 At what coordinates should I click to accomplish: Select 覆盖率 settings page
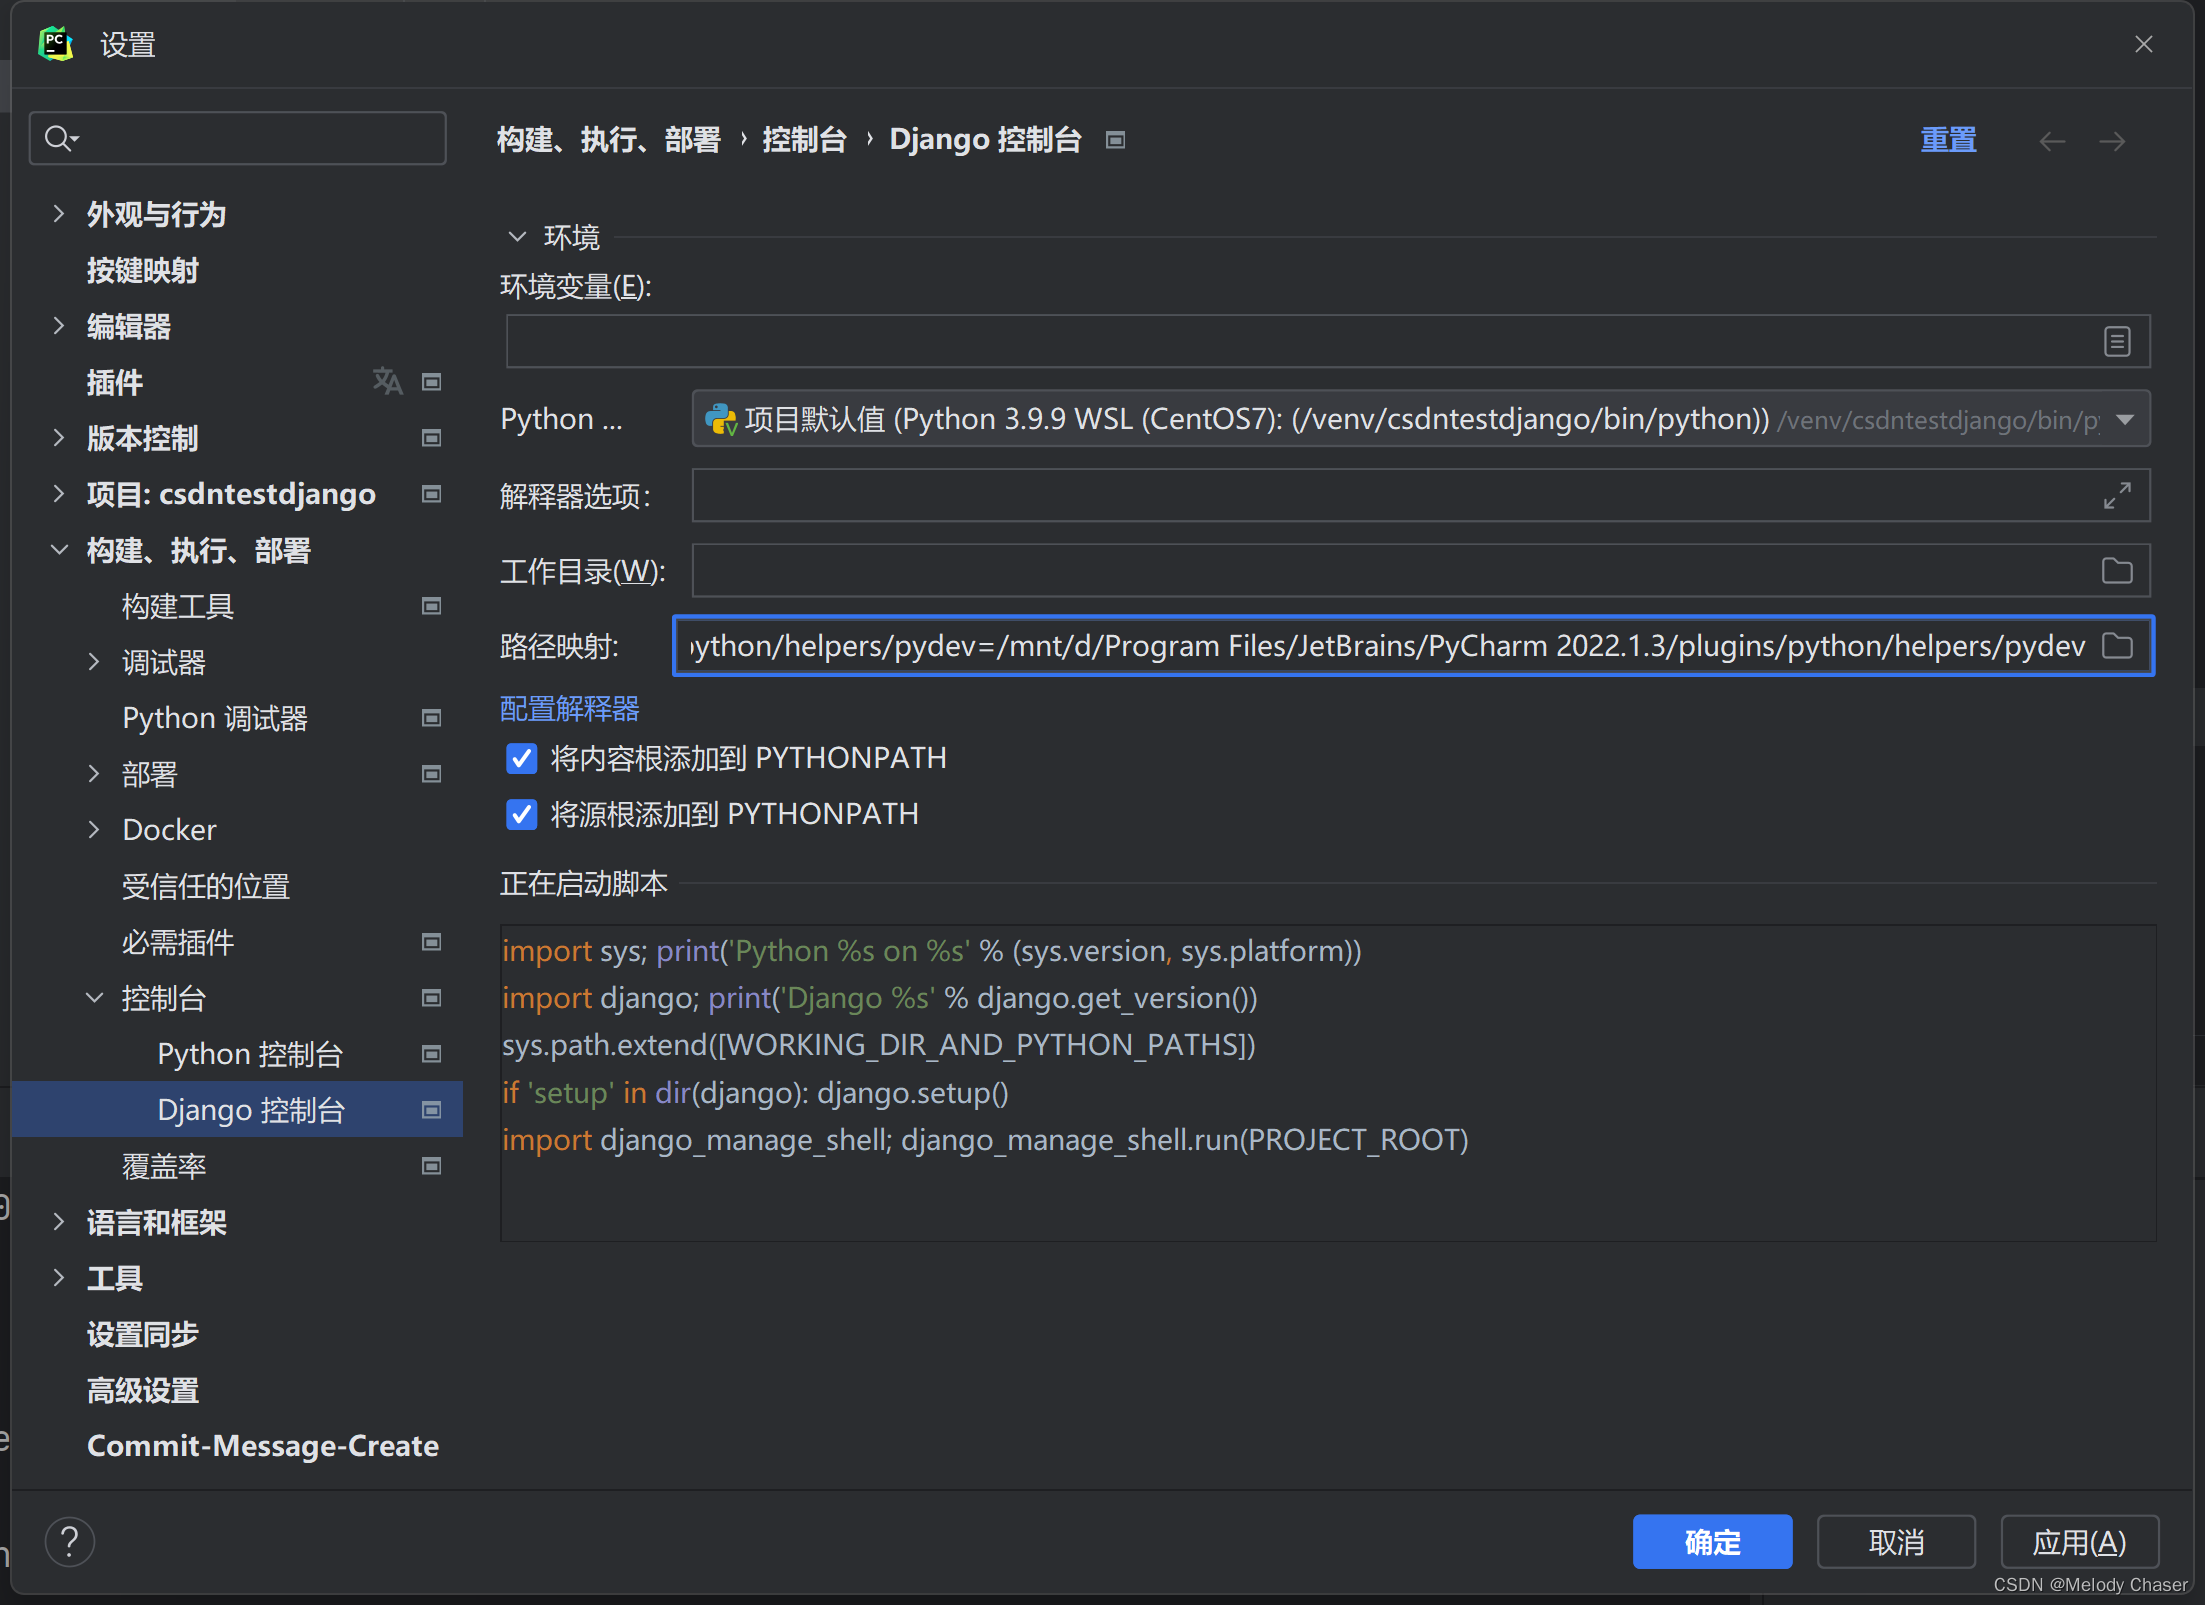[164, 1166]
